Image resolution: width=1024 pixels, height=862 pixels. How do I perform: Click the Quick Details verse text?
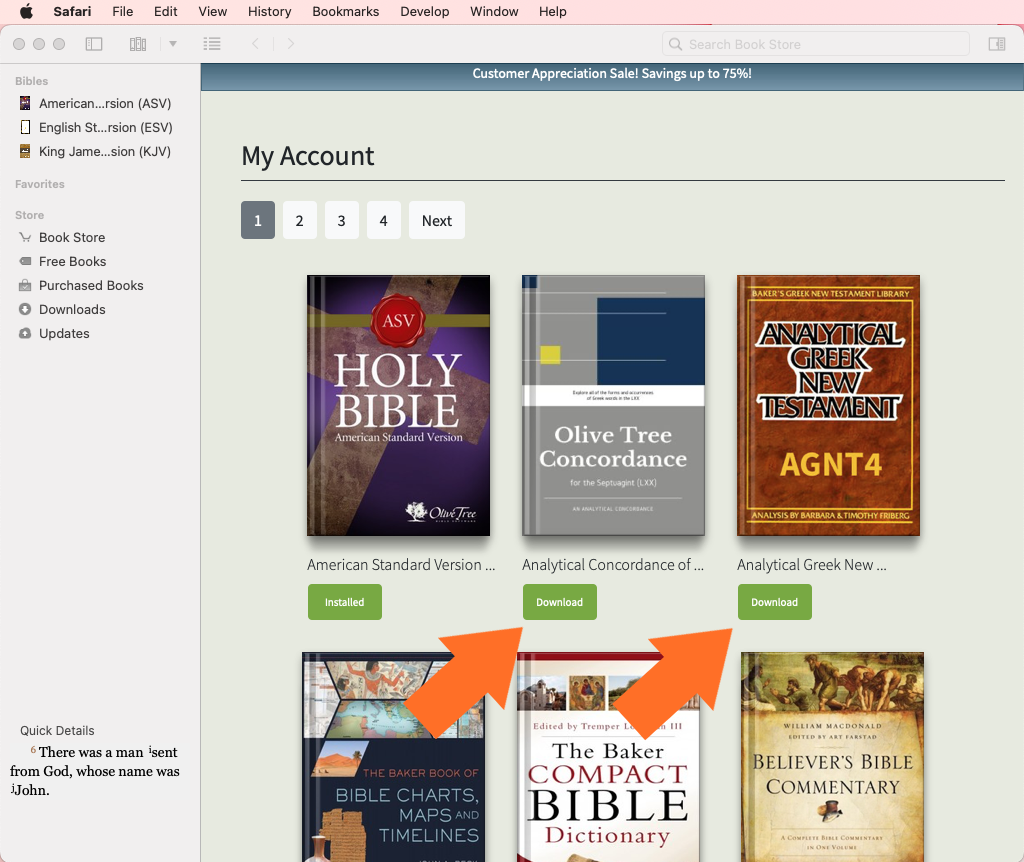coord(95,771)
